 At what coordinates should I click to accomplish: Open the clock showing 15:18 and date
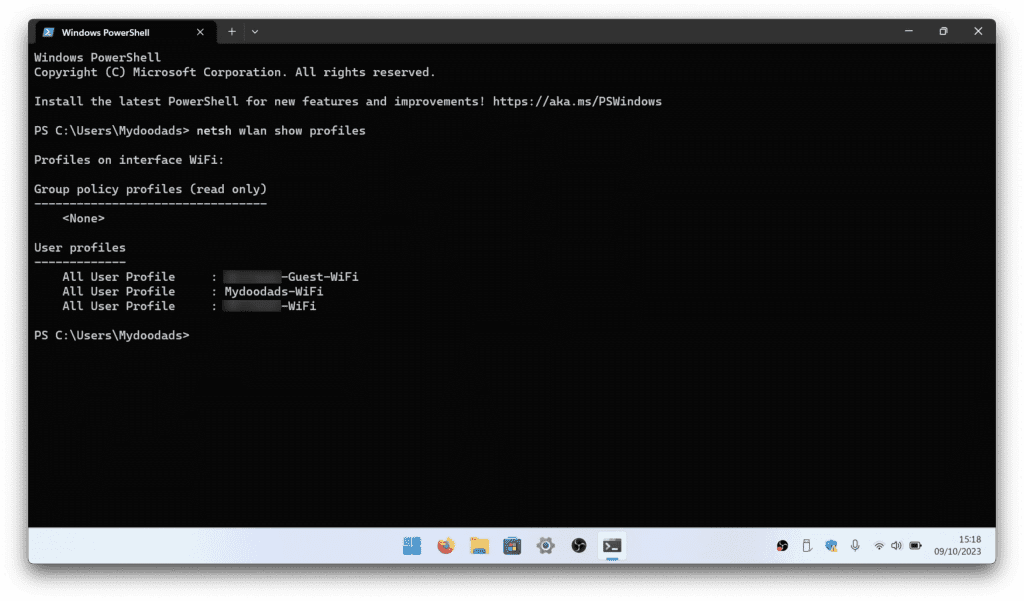pos(957,545)
